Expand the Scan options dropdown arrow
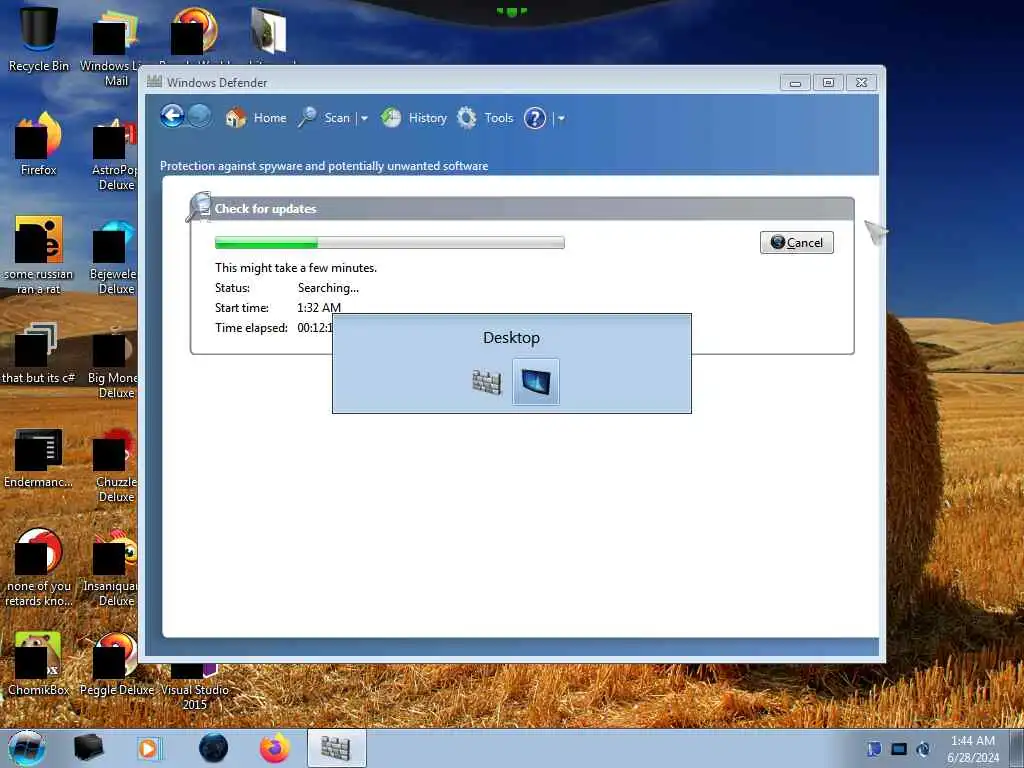This screenshot has height=768, width=1024. [x=364, y=119]
